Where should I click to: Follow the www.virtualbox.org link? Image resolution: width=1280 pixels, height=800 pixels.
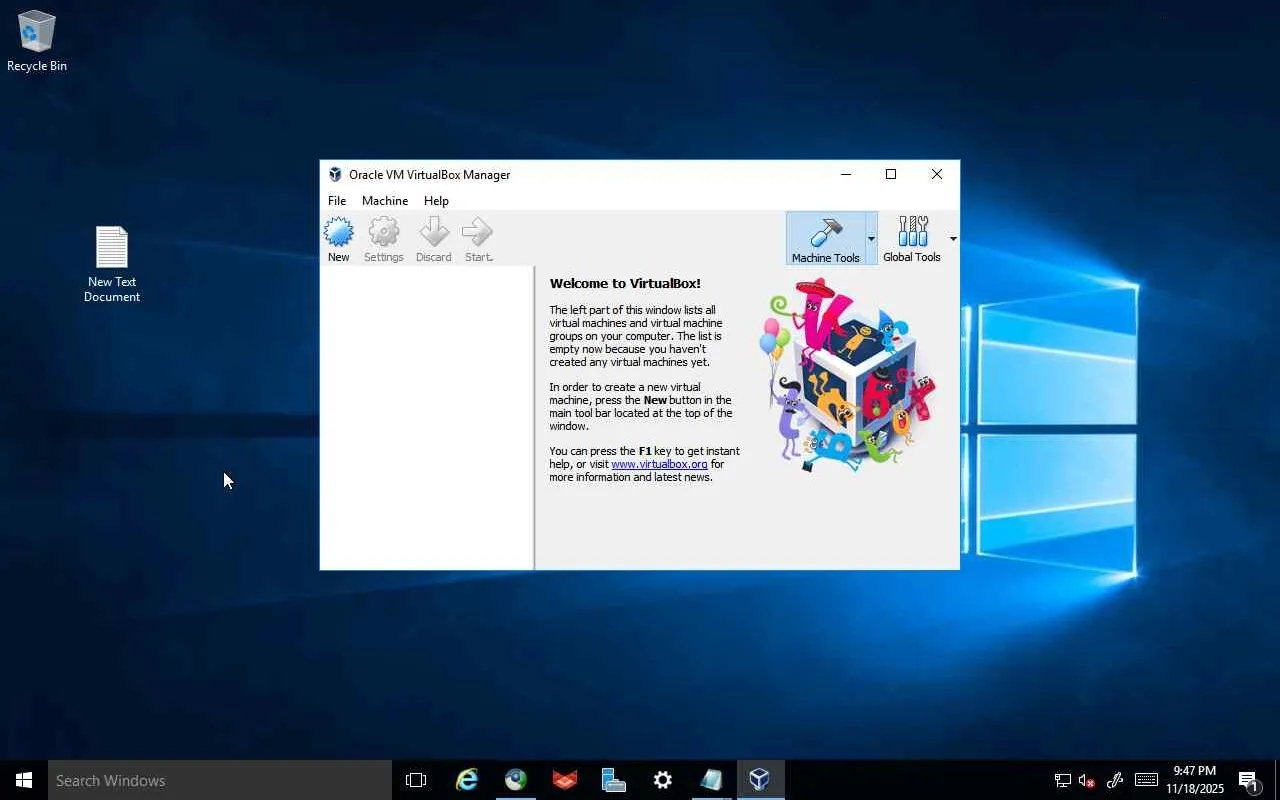coord(659,464)
